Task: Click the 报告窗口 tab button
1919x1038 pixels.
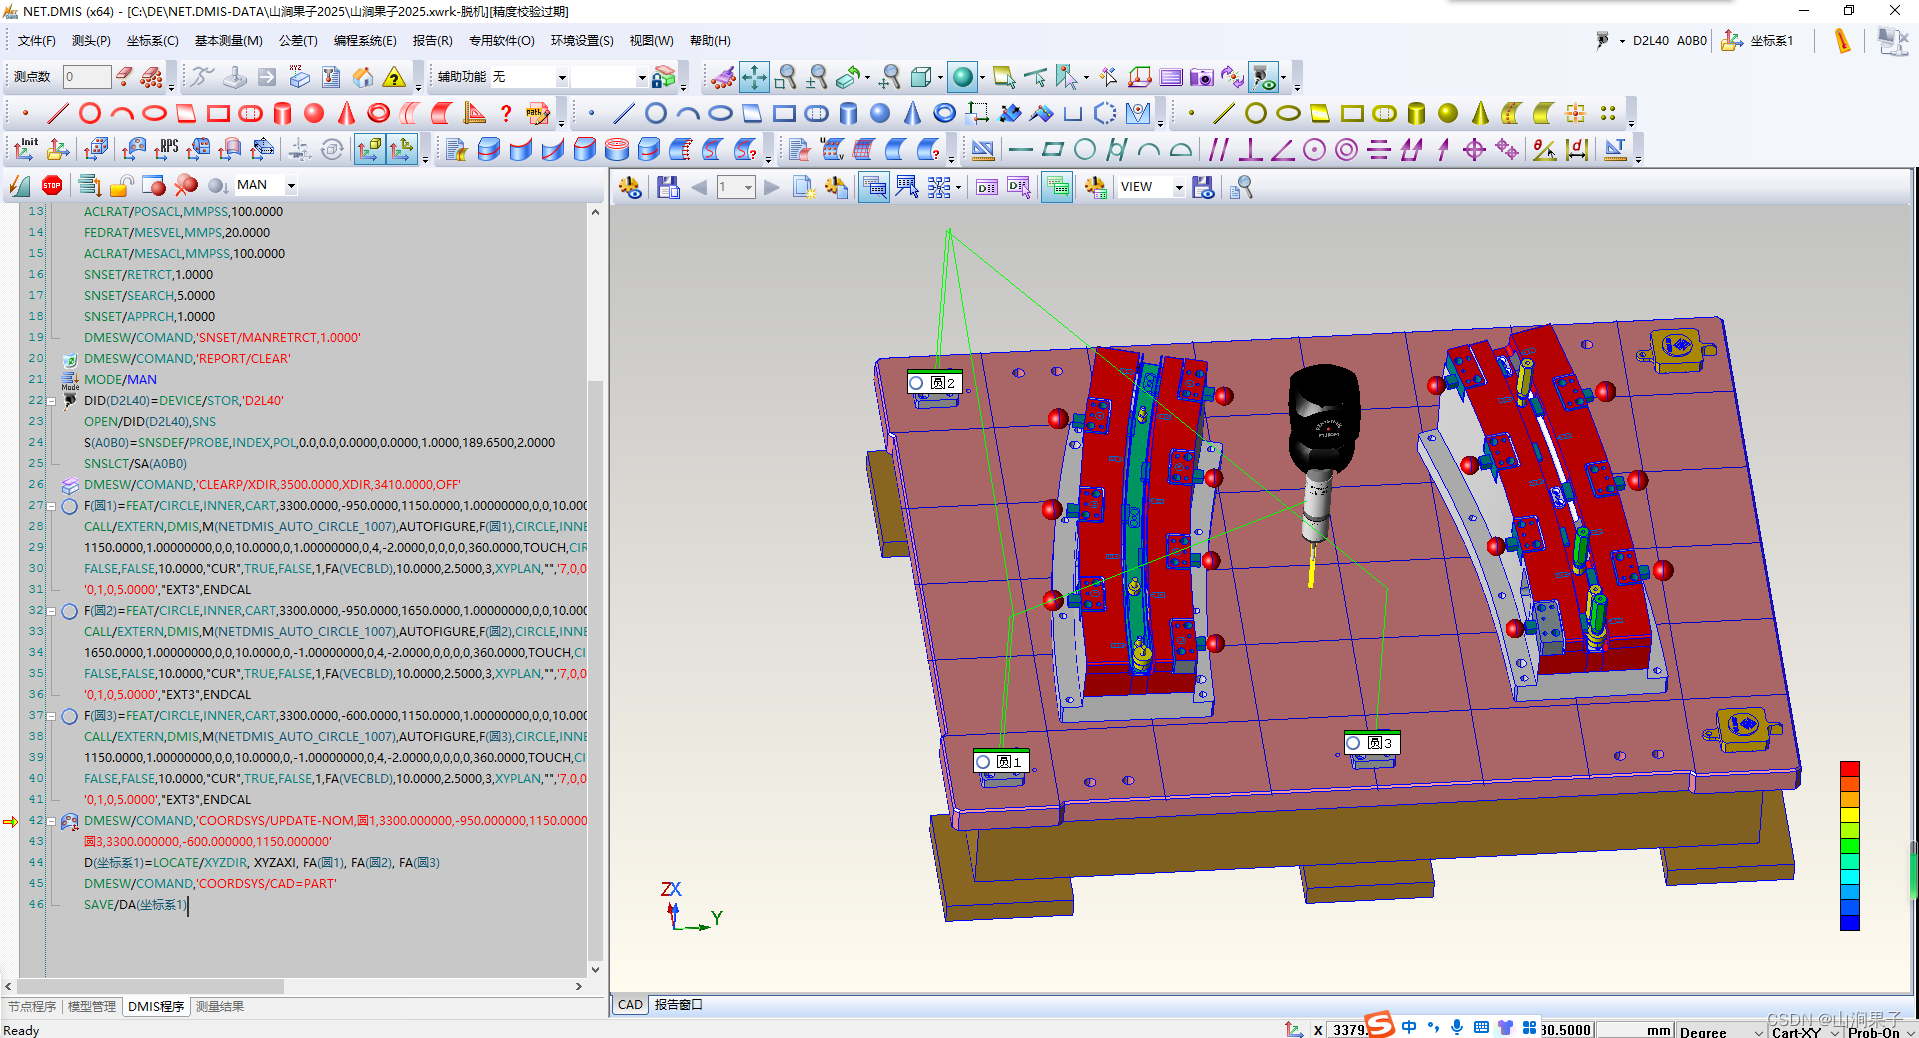Action: tap(678, 1005)
